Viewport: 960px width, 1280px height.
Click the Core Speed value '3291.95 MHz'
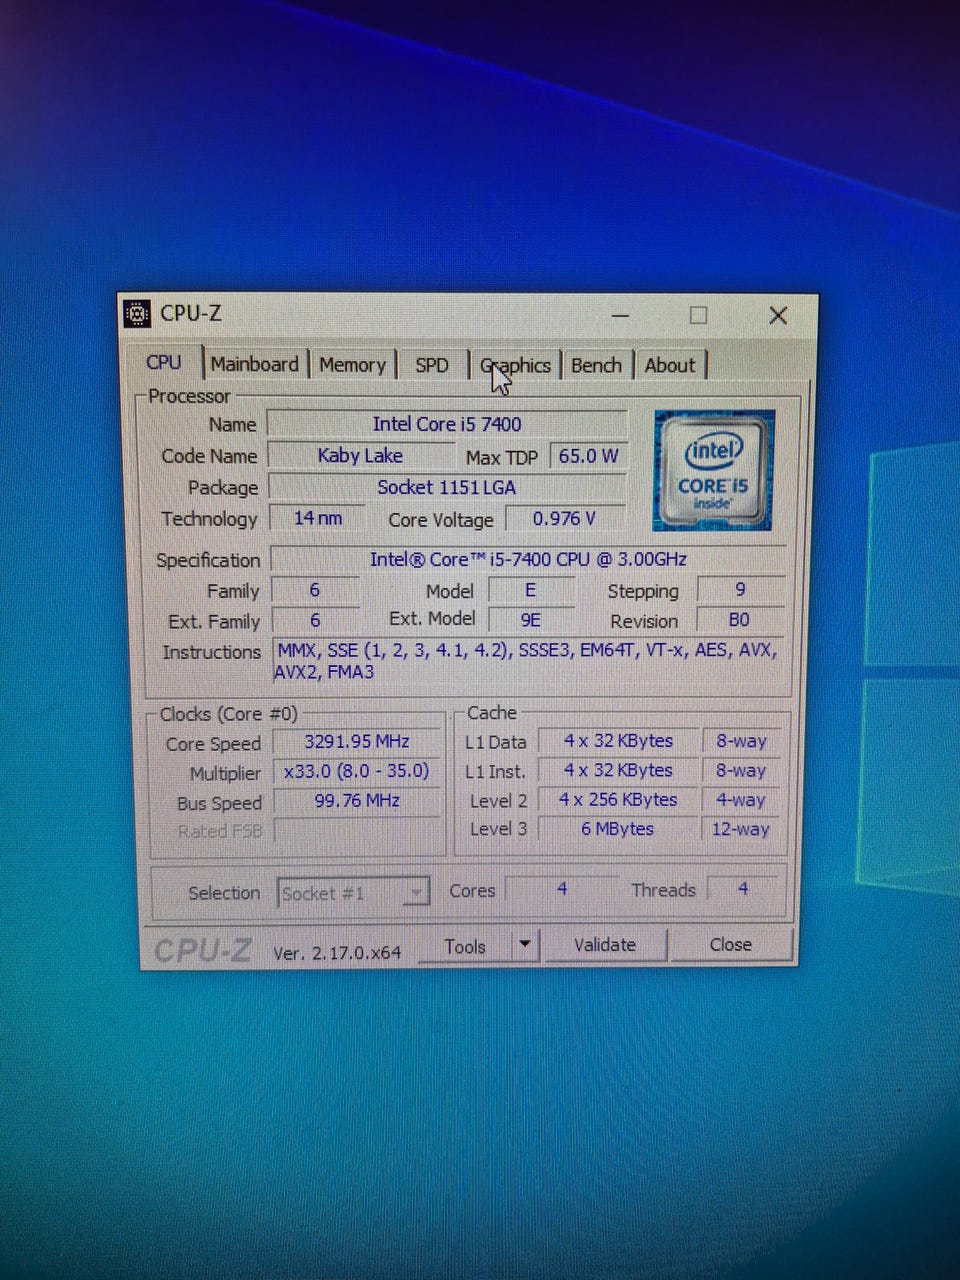coord(357,742)
